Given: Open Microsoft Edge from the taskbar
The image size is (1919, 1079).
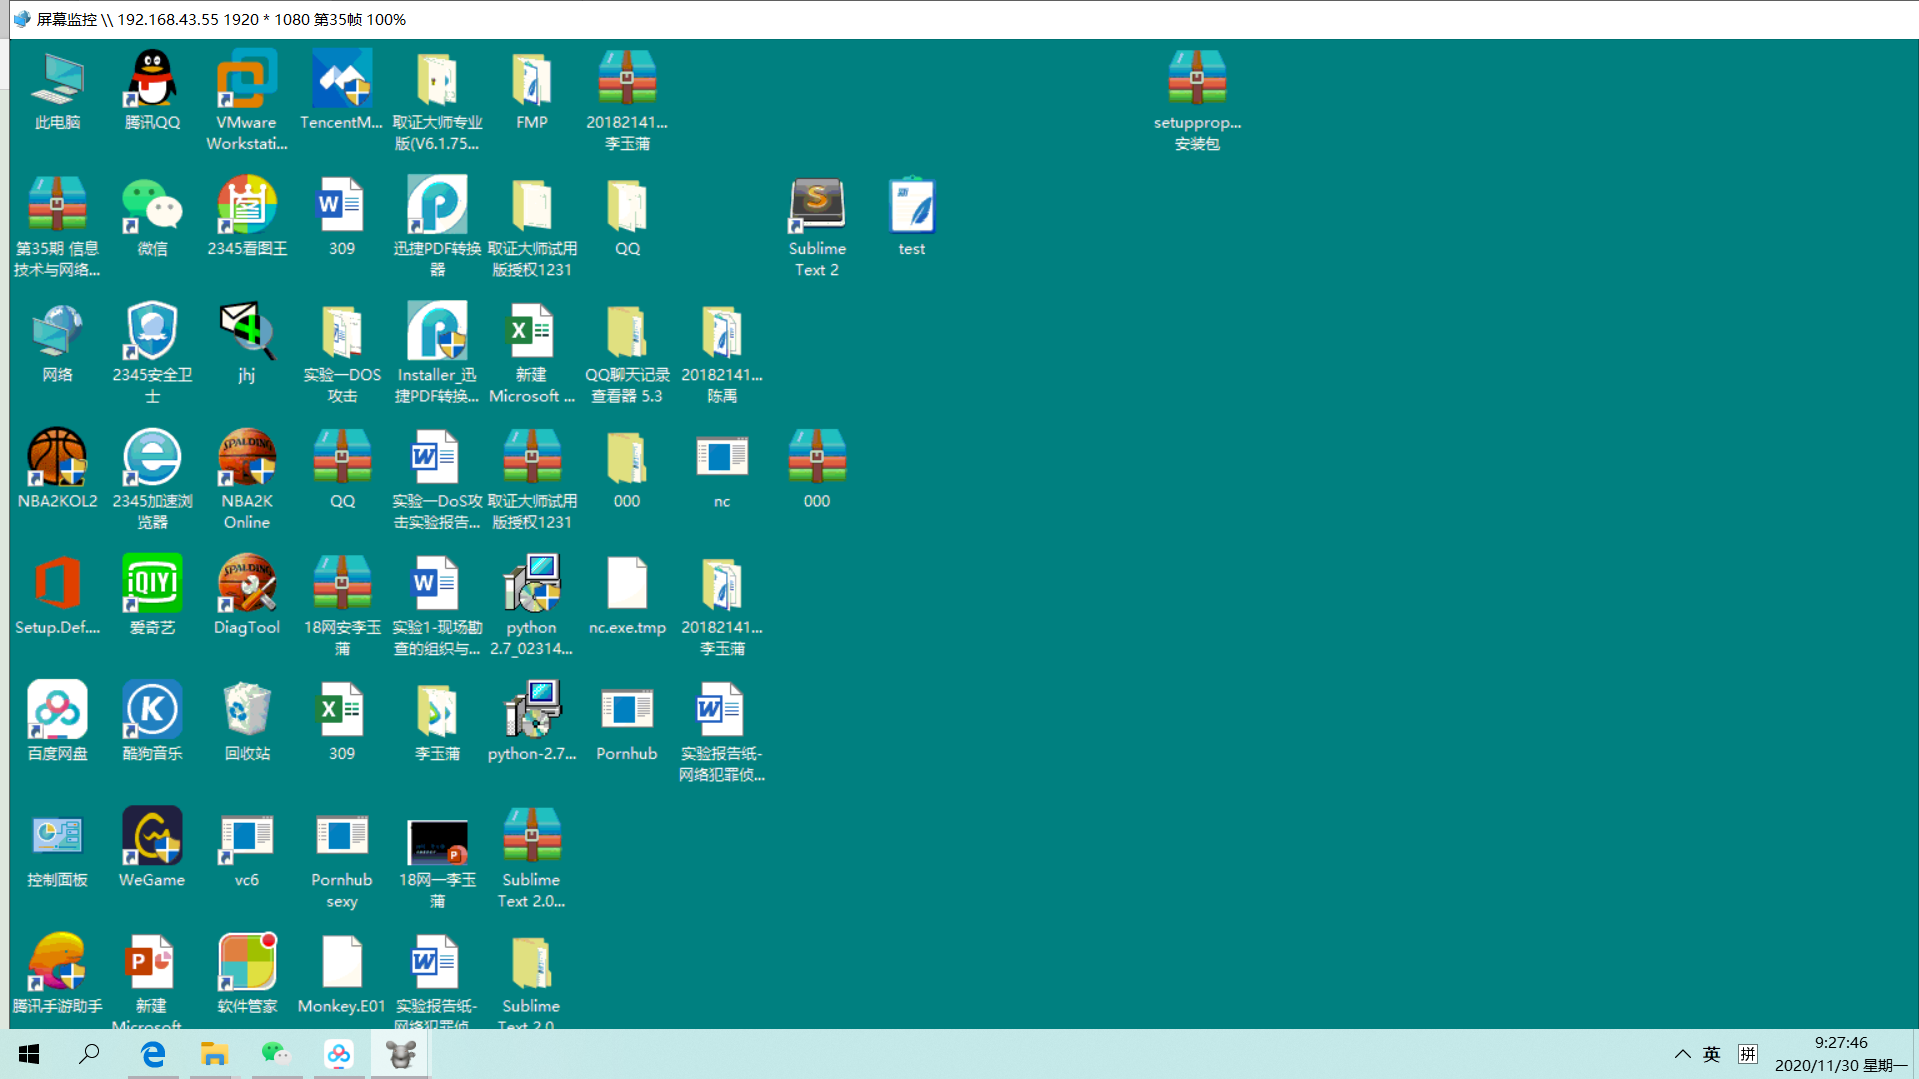Looking at the screenshot, I should click(x=153, y=1054).
